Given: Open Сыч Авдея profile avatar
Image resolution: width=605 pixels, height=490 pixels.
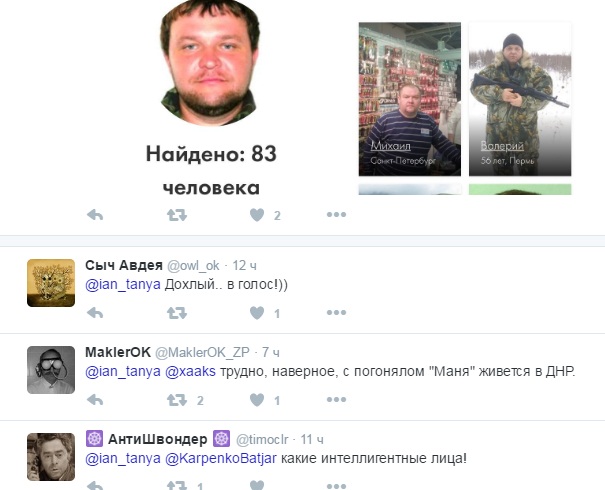Looking at the screenshot, I should pos(51,283).
